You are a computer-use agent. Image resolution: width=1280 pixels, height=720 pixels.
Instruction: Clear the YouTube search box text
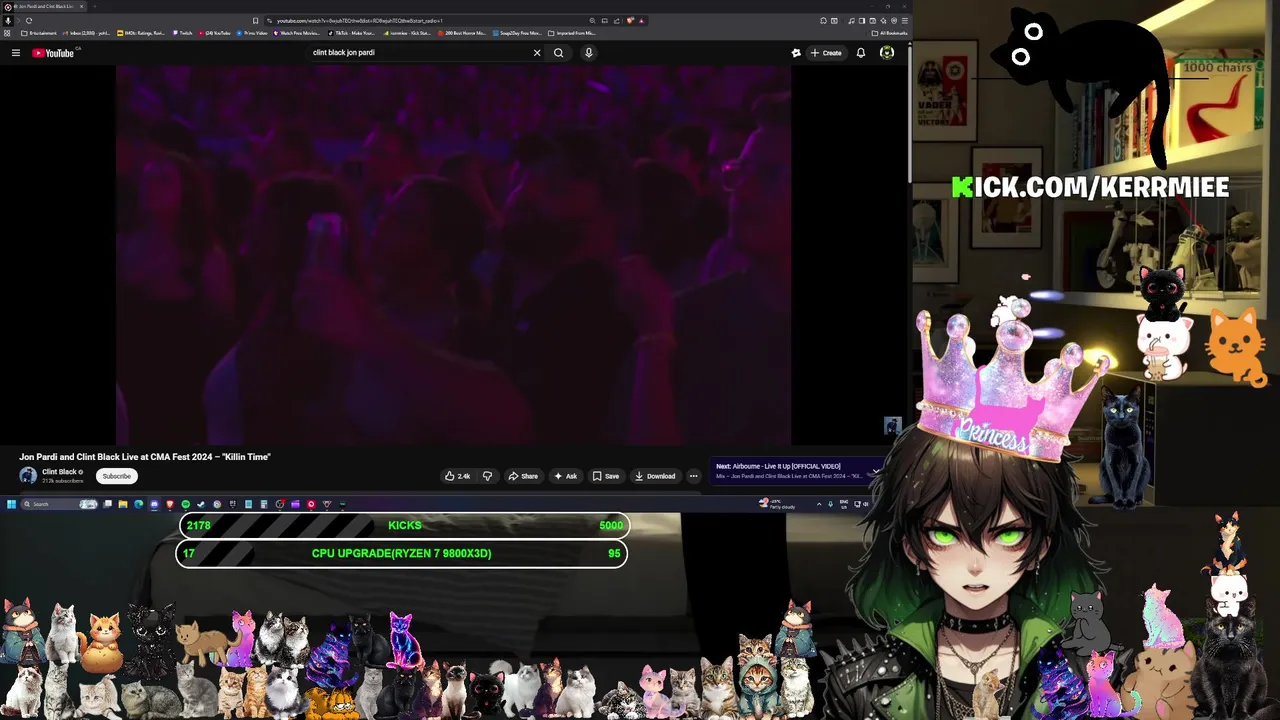tap(537, 53)
